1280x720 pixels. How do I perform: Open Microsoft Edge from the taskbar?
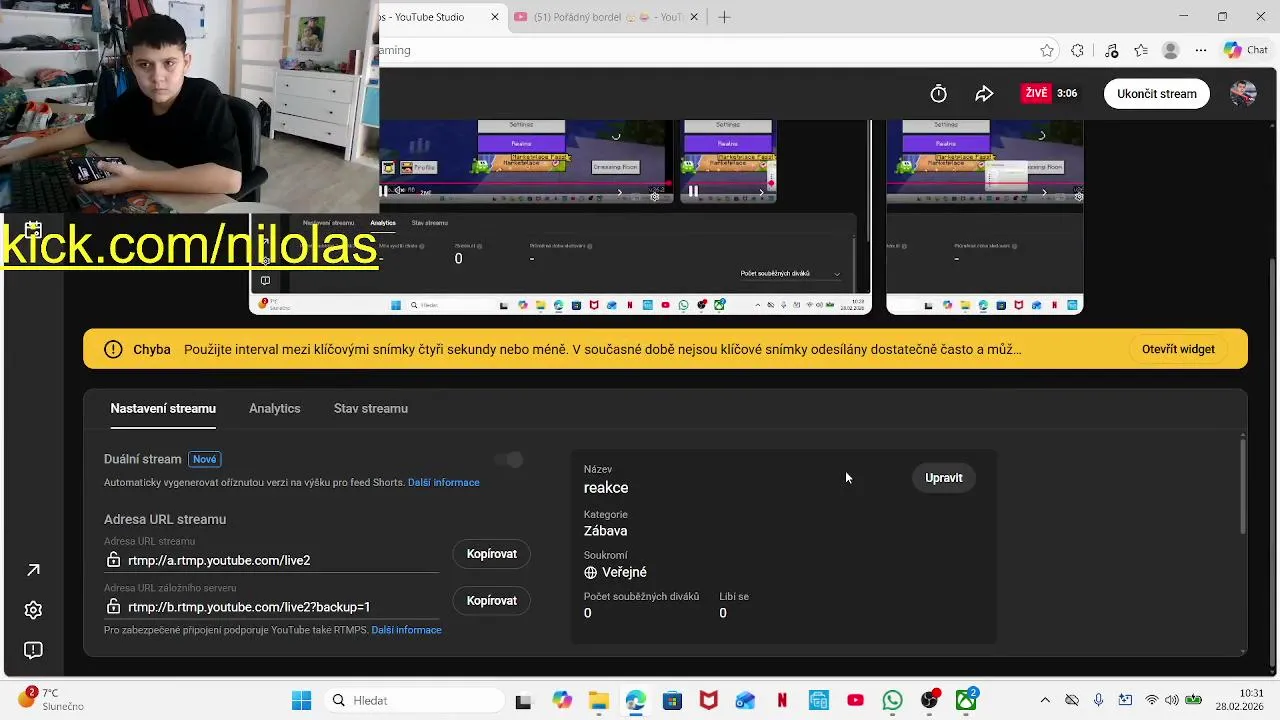(635, 701)
